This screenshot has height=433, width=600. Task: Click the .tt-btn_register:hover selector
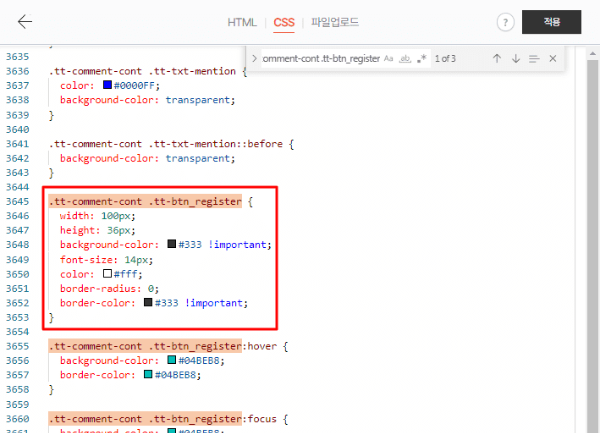coord(213,346)
